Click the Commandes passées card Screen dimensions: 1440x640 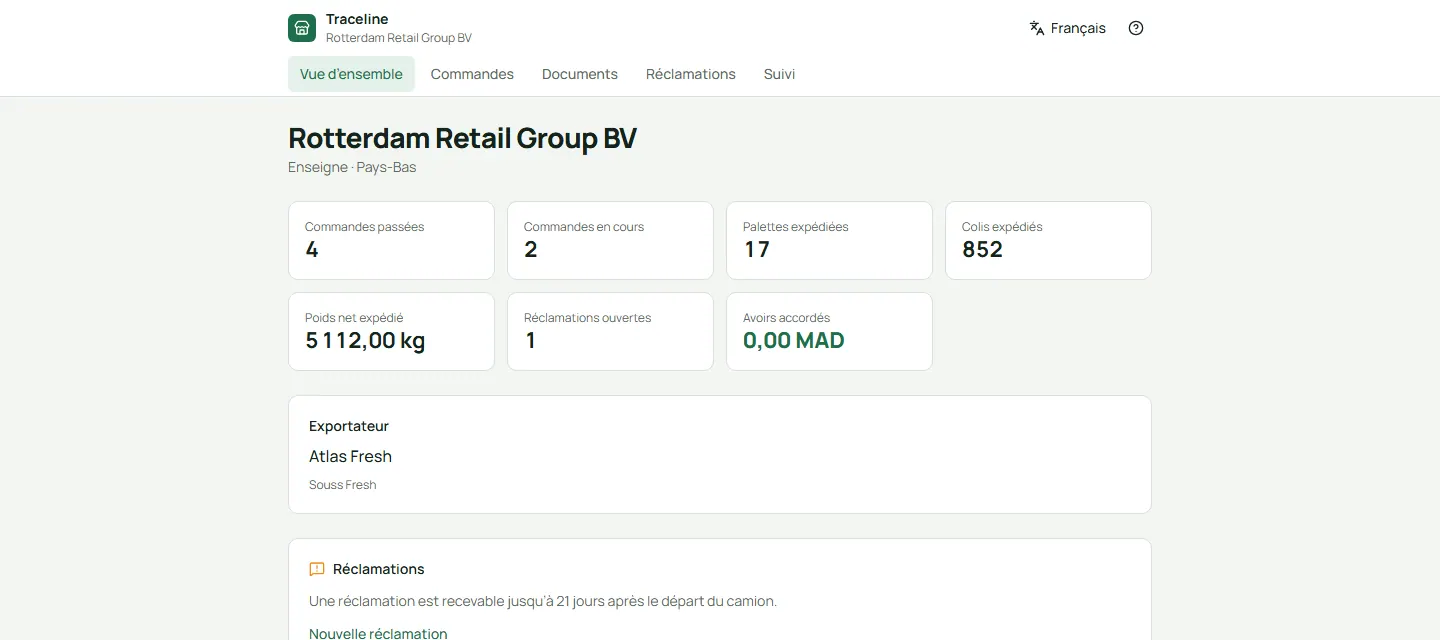click(x=391, y=240)
